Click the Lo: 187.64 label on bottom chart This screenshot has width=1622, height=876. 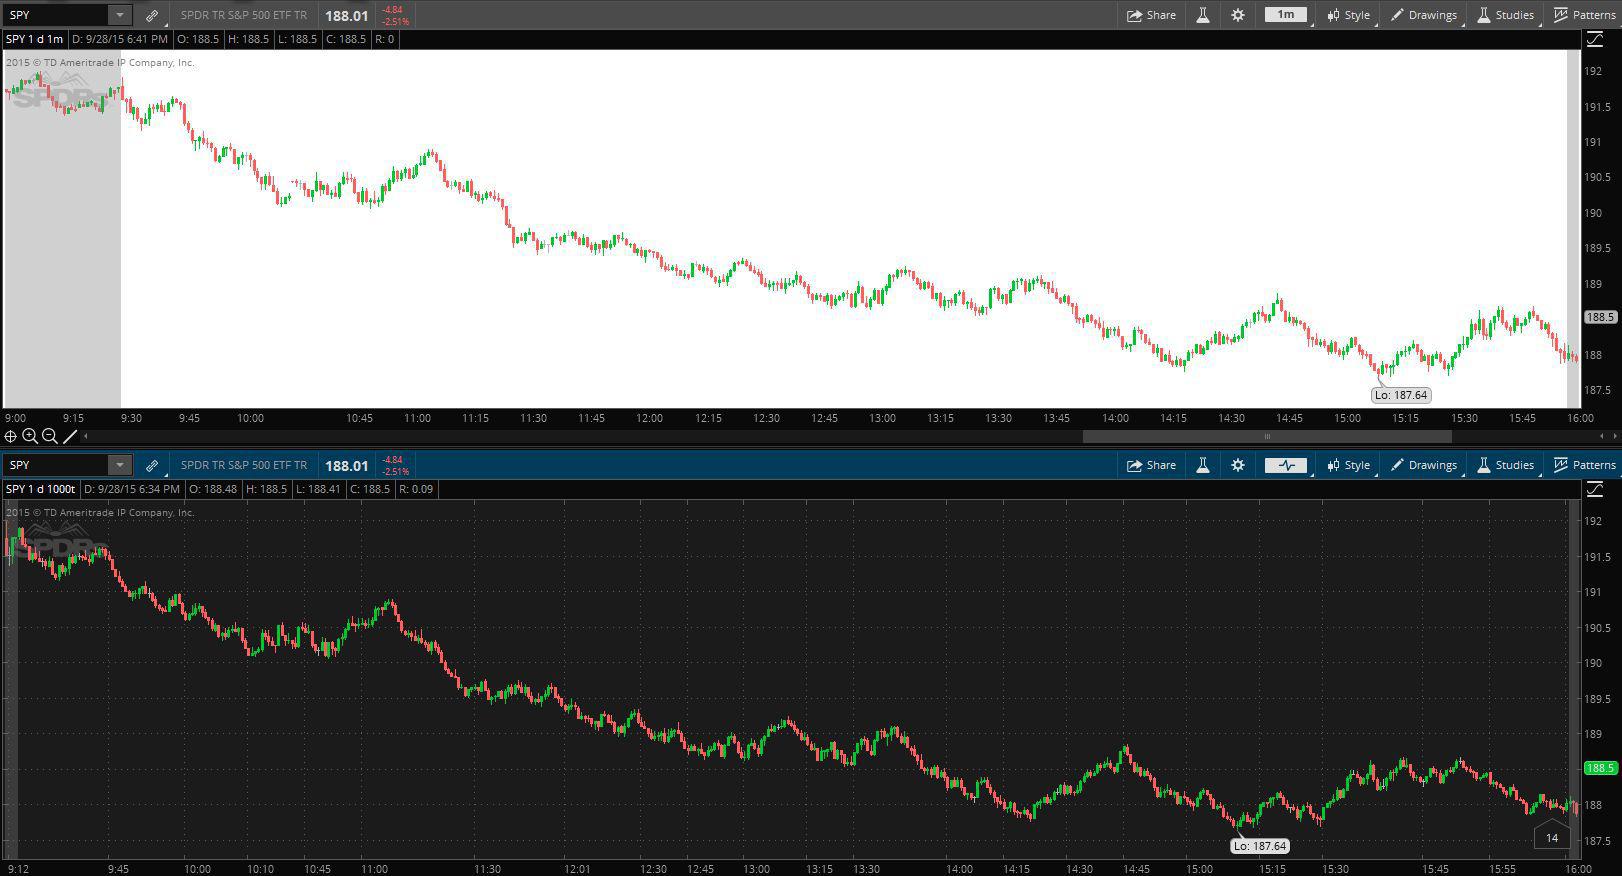coord(1260,846)
